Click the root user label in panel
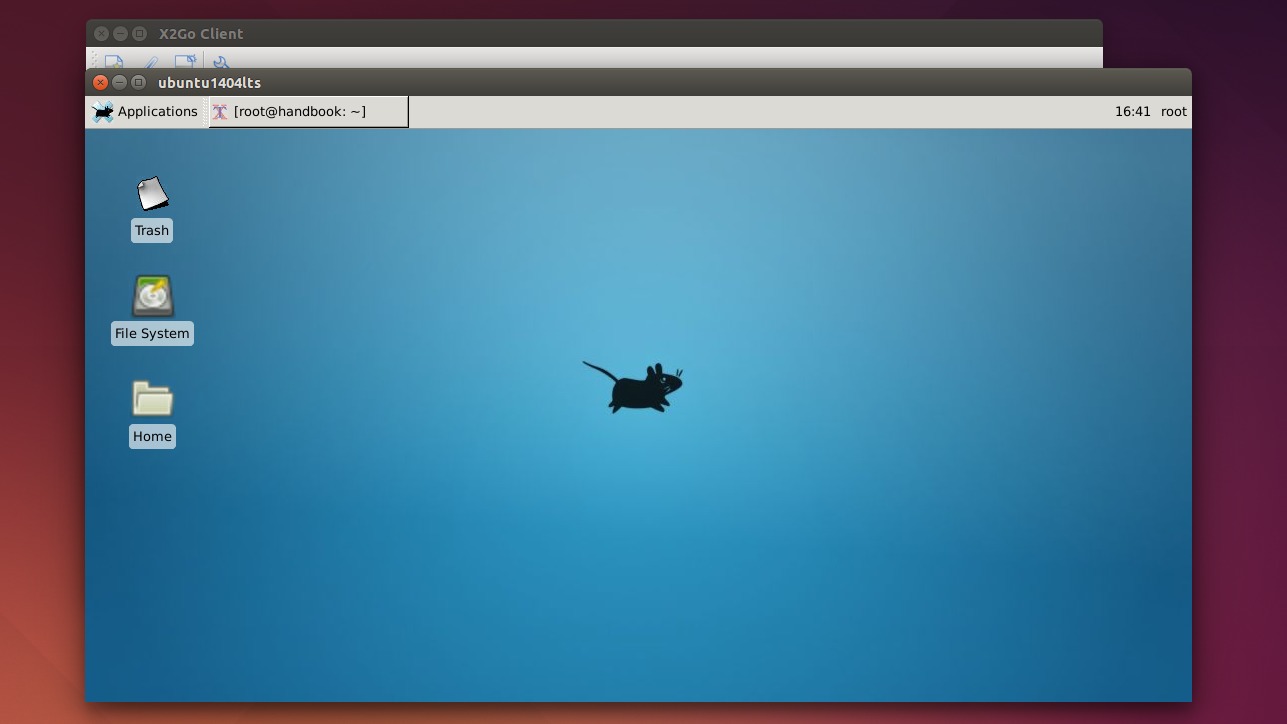1287x724 pixels. 1174,112
